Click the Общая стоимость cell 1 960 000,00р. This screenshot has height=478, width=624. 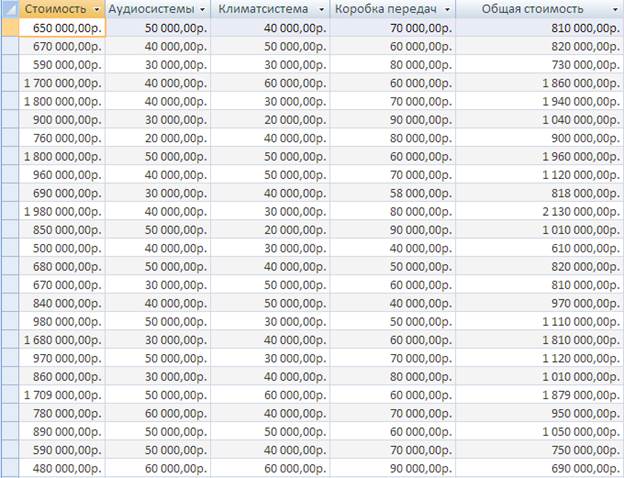(x=539, y=156)
